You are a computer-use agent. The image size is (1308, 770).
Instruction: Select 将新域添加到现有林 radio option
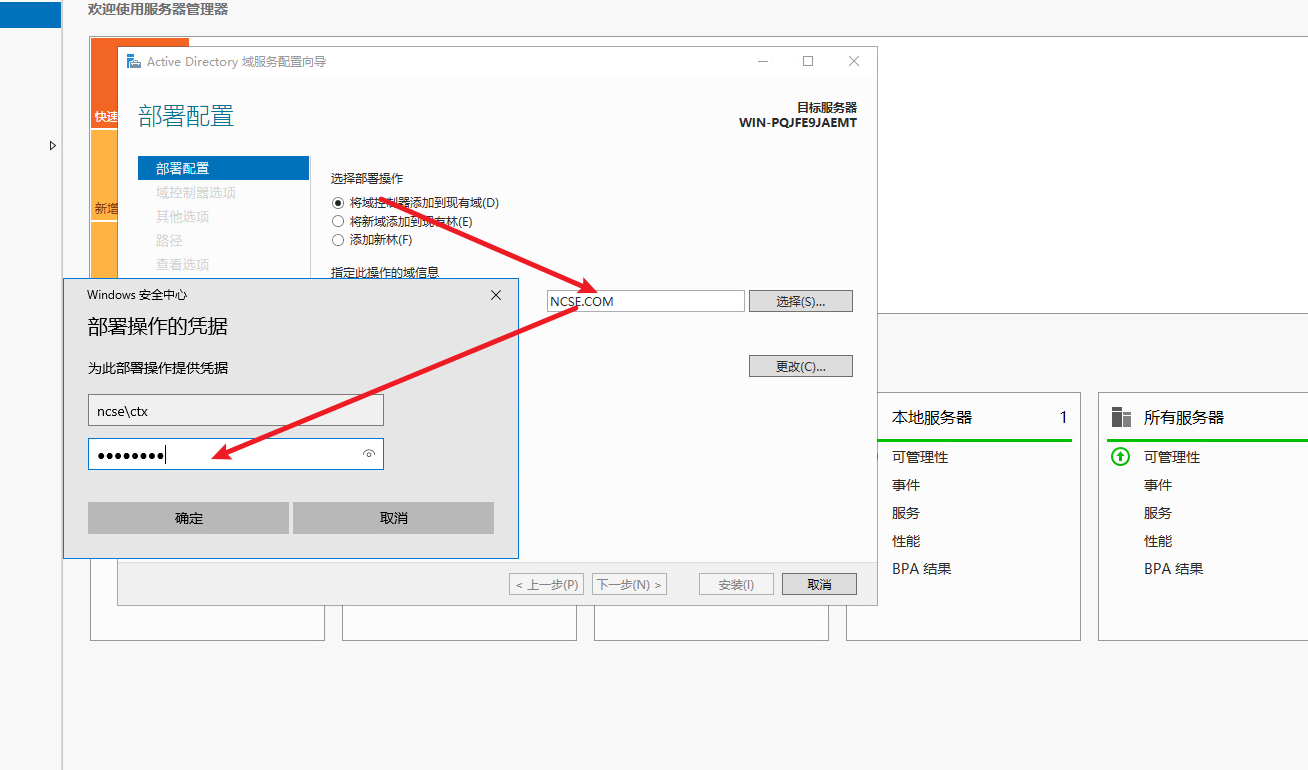coord(338,222)
